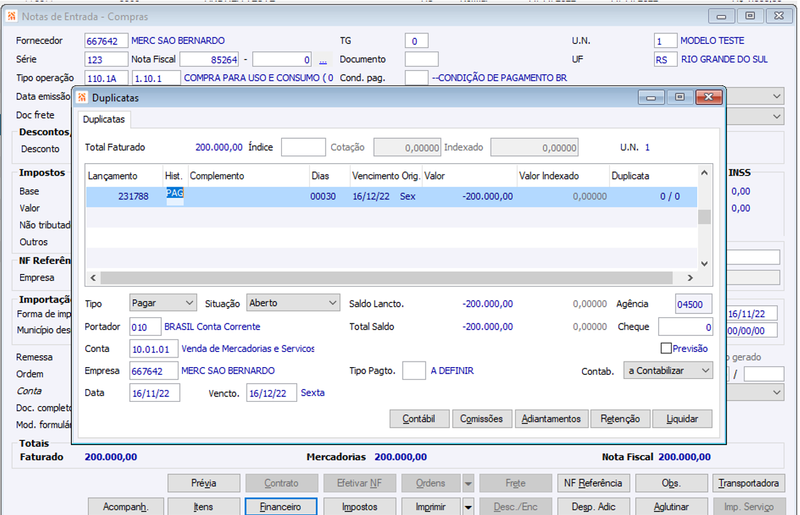Screen dimensions: 800x515
Task: Click the ellipsis lookup next to Nota Fiscal
Action: tap(323, 60)
